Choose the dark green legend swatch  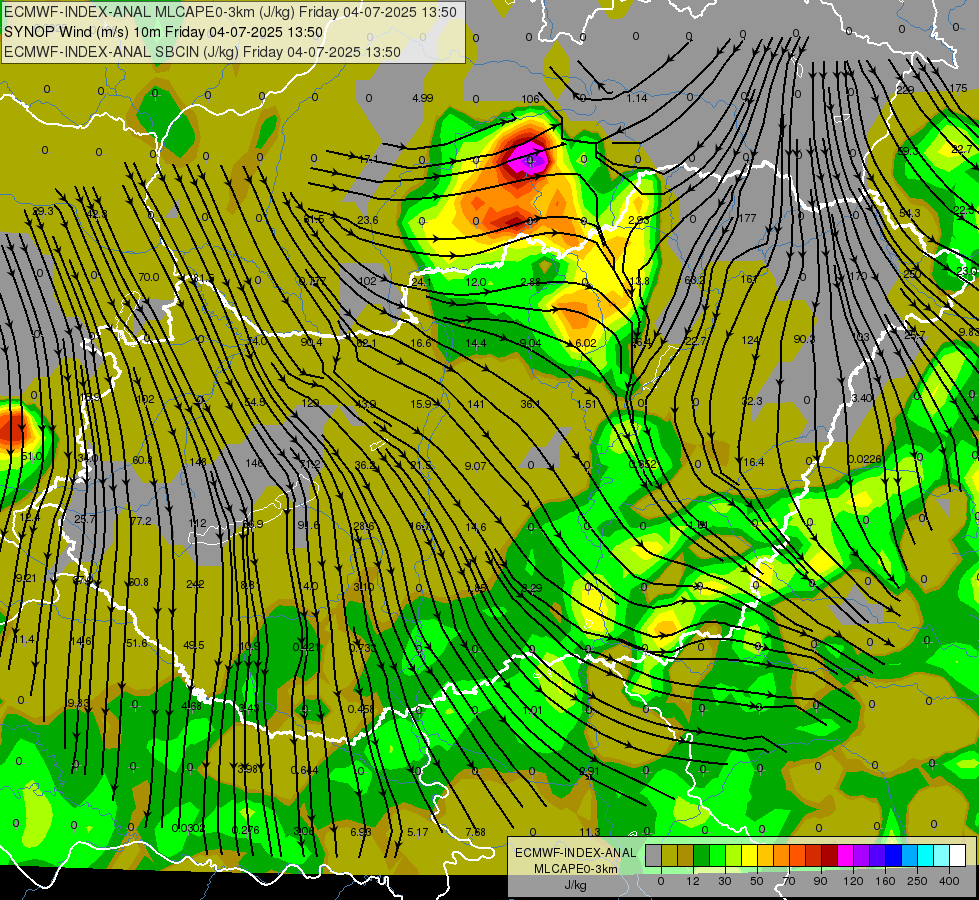pos(702,855)
